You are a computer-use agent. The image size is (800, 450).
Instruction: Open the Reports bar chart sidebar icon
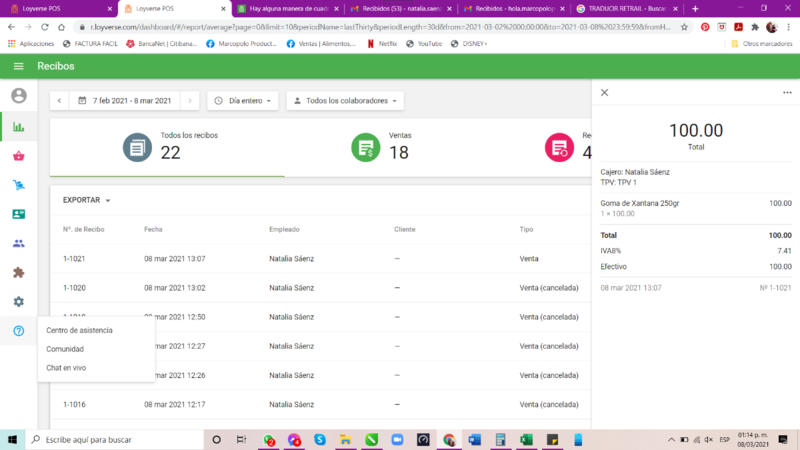18,127
